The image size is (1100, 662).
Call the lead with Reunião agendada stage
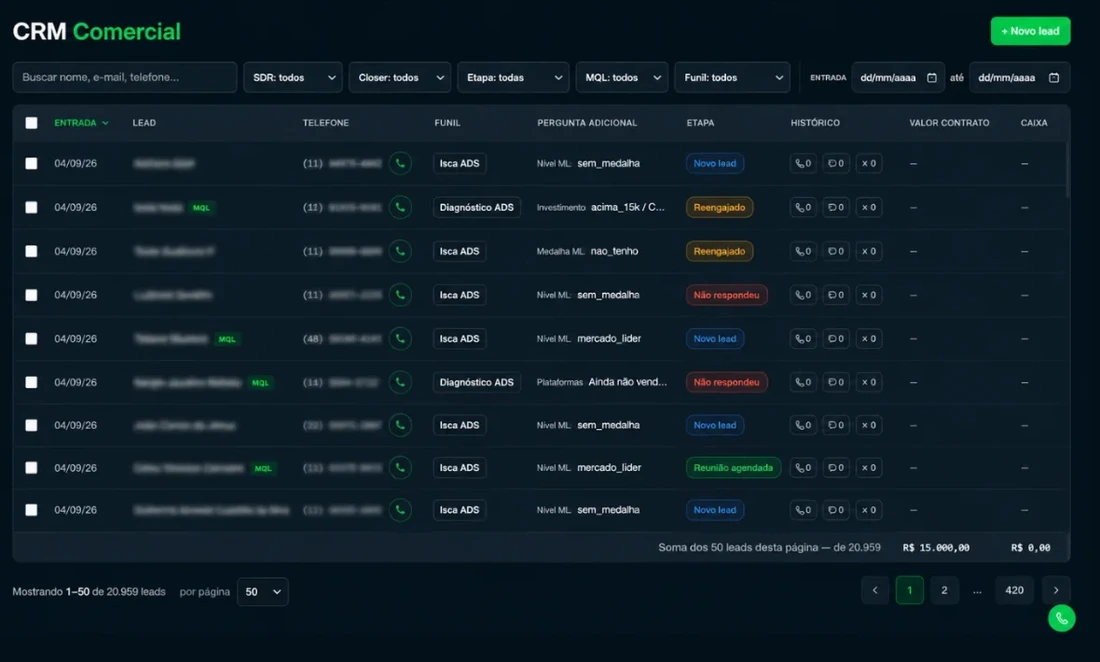click(x=400, y=468)
